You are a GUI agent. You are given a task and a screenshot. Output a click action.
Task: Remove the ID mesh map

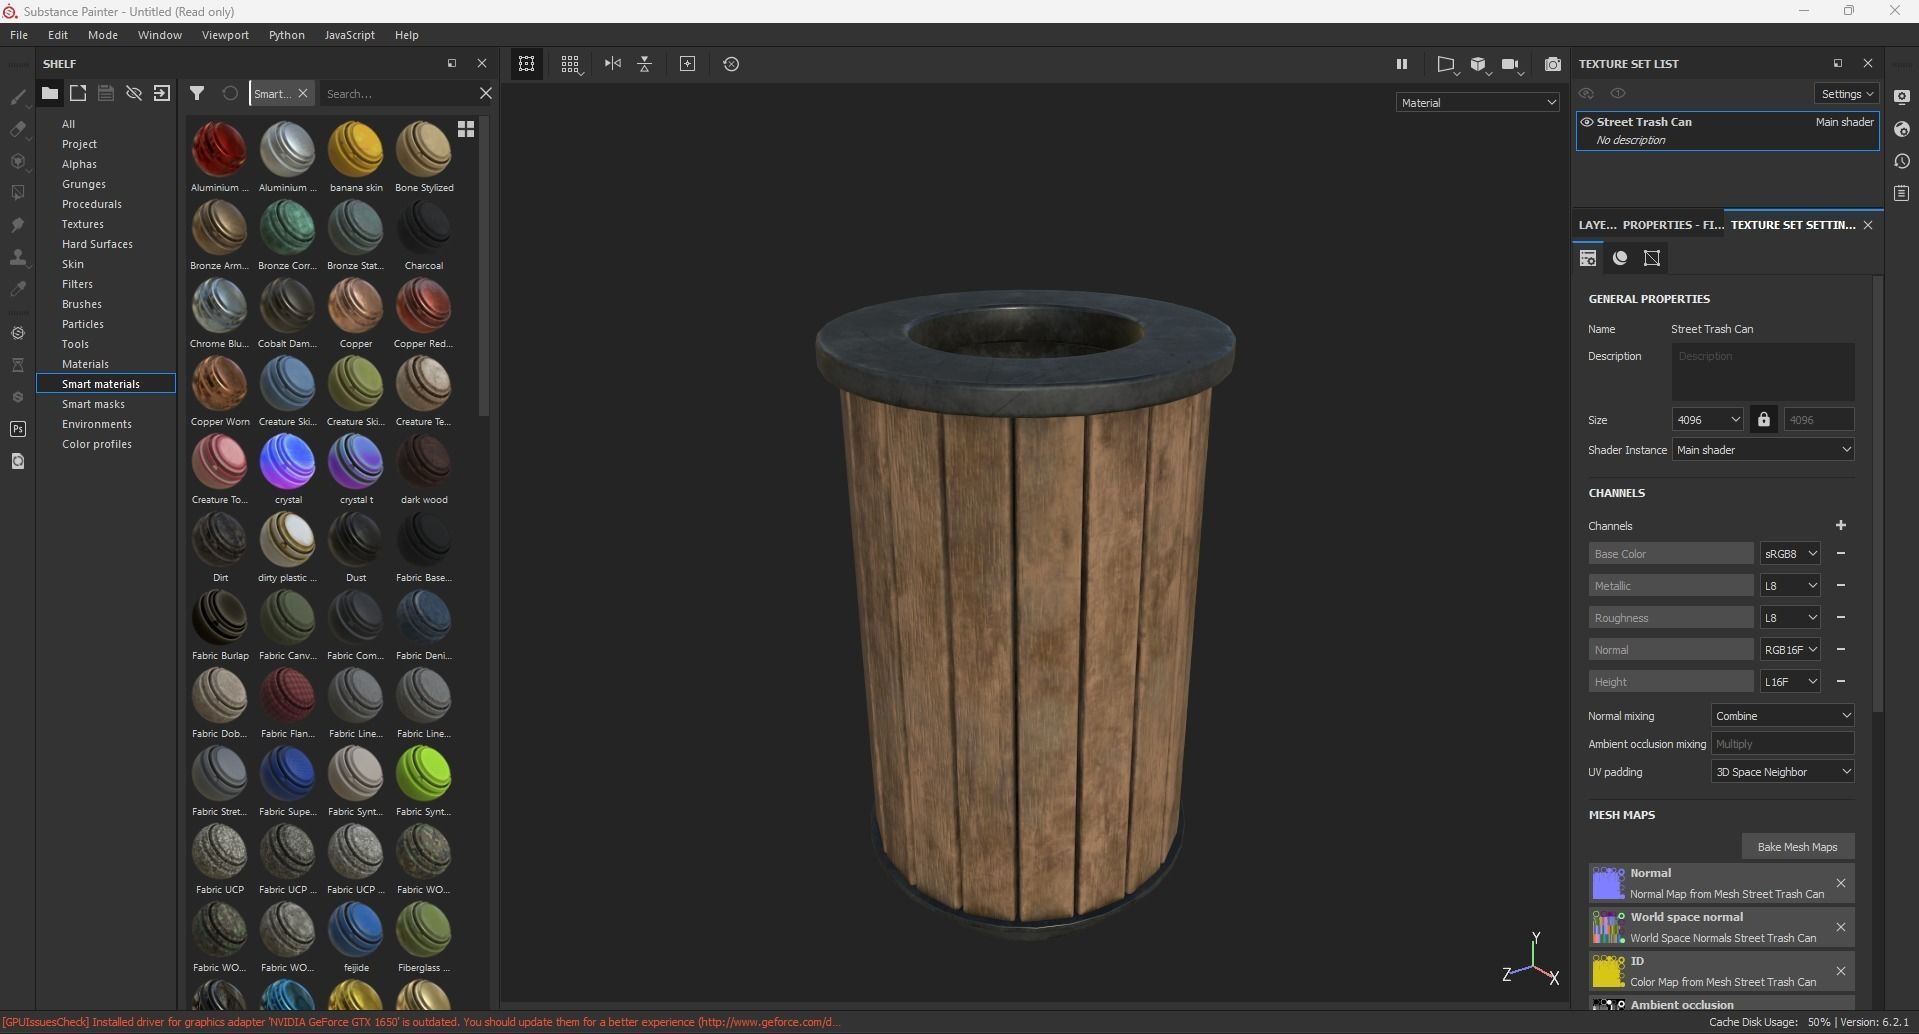tap(1841, 971)
